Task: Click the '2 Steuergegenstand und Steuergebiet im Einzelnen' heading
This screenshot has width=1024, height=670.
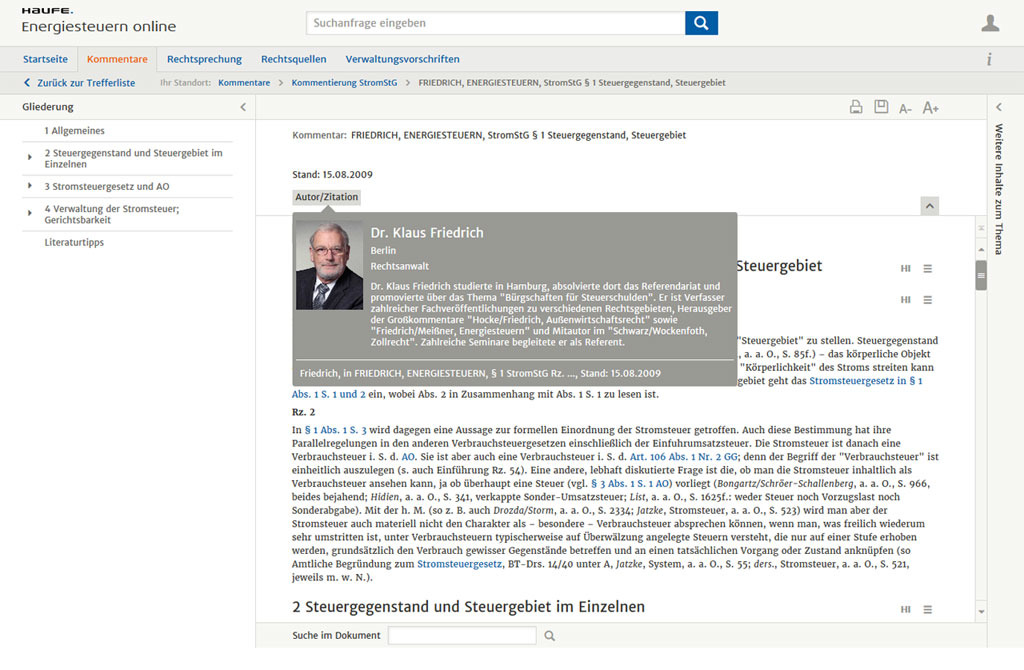Action: (x=468, y=607)
